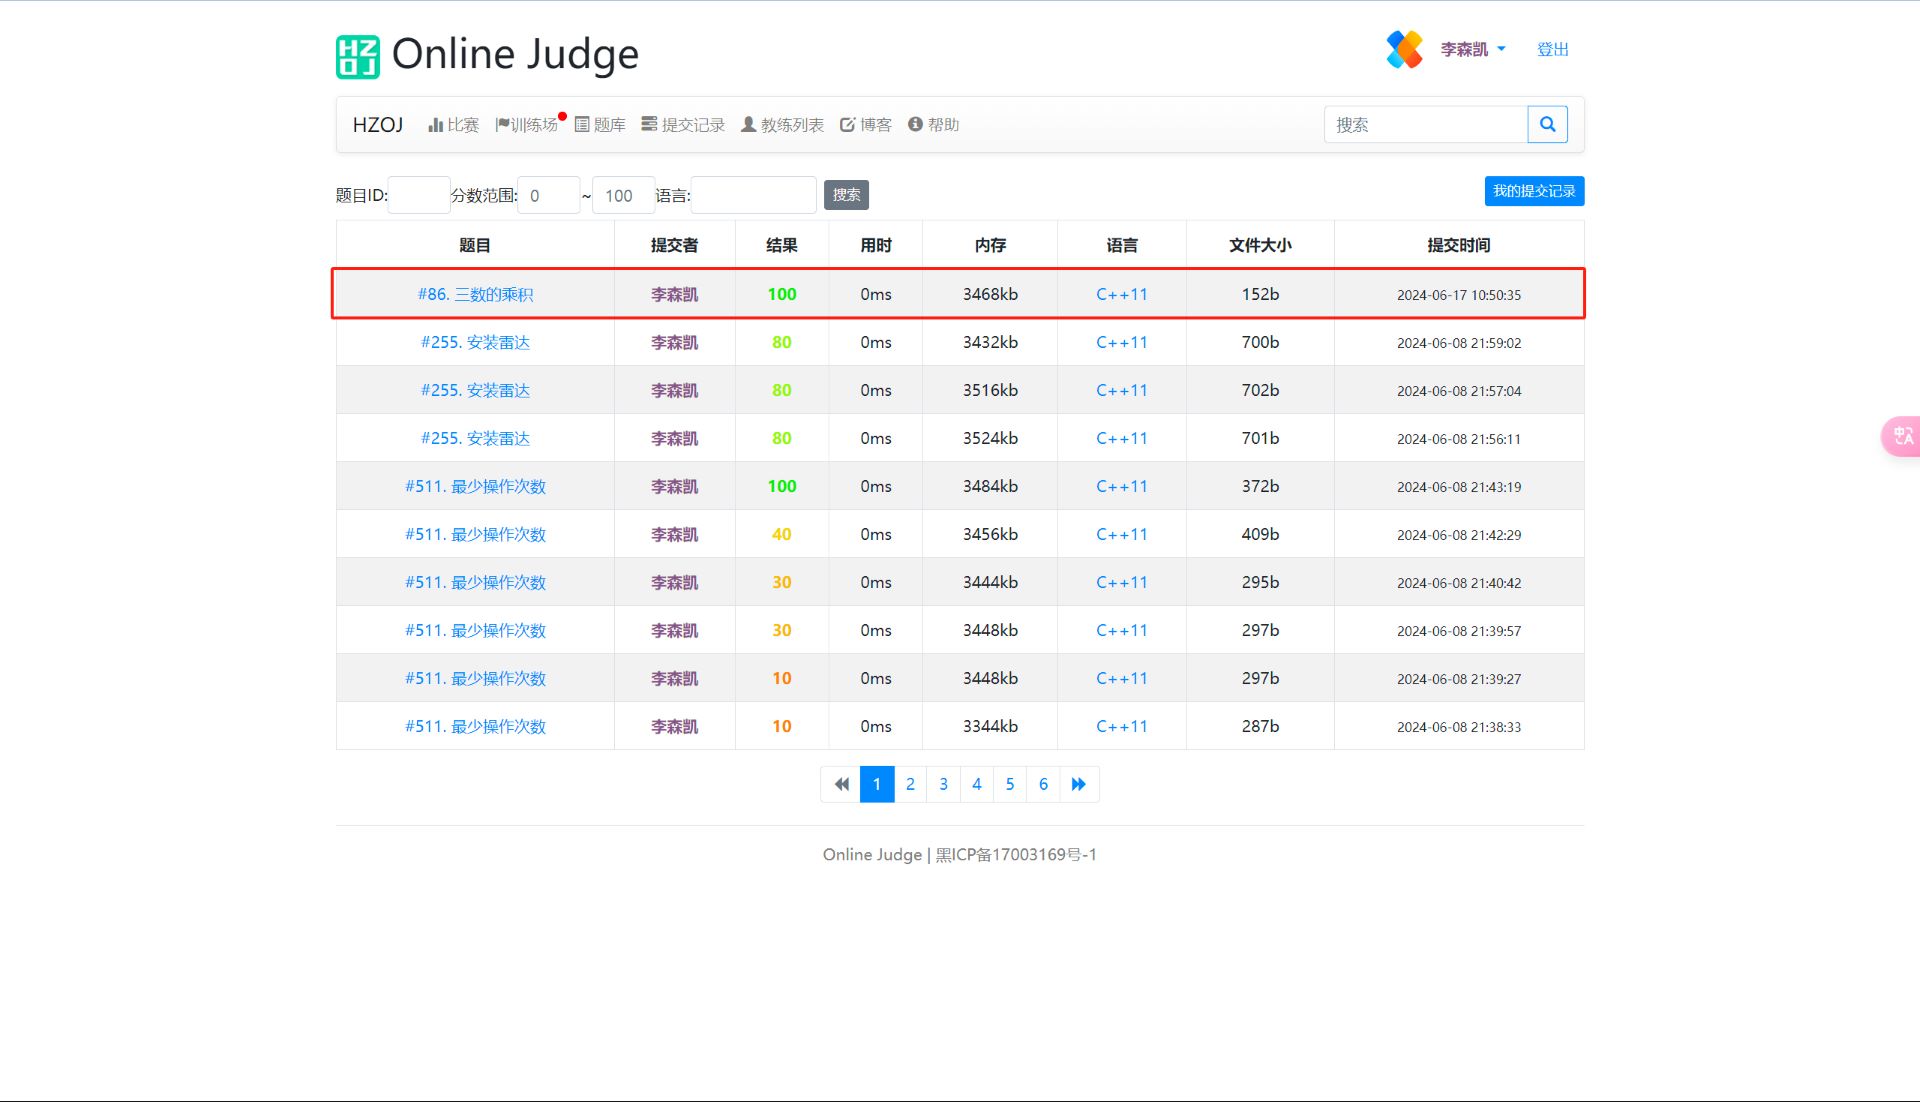Open the 博客 blog menu
The image size is (1920, 1102).
point(866,125)
